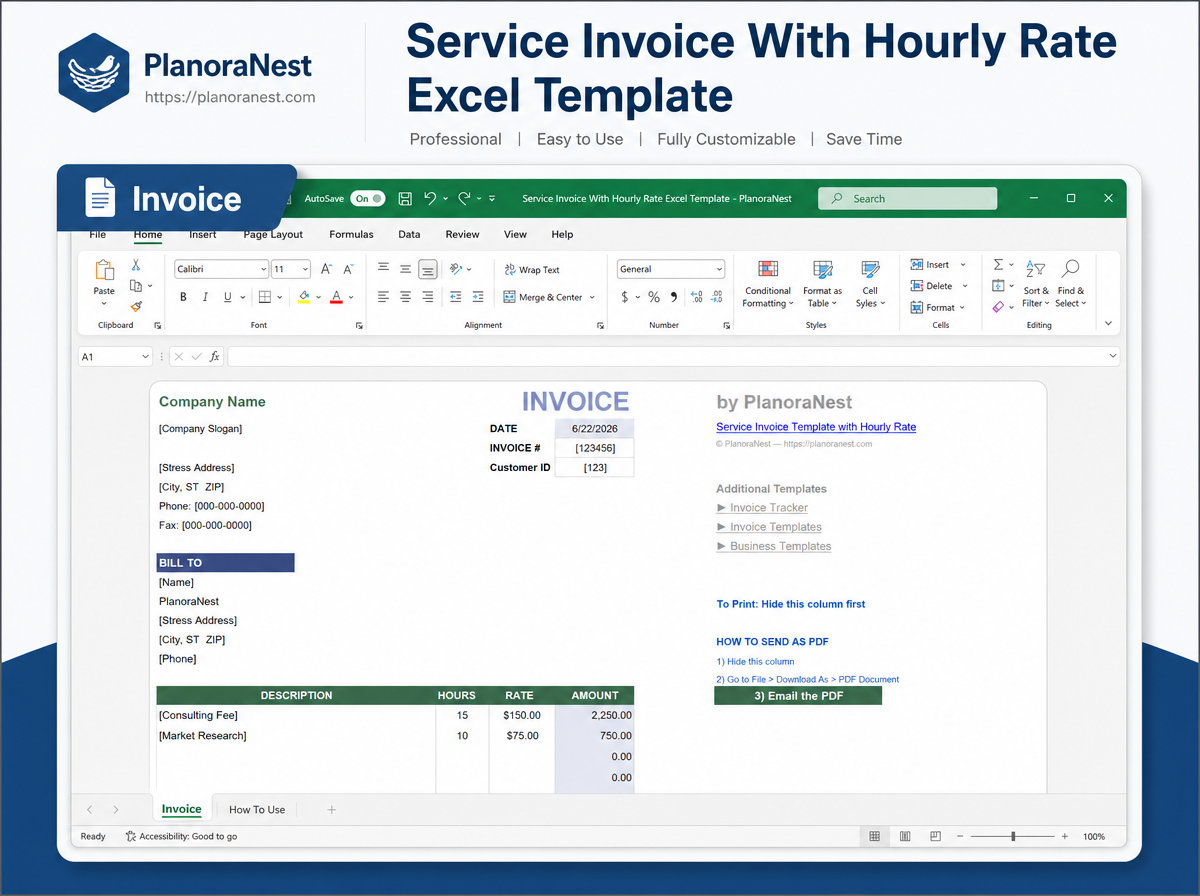
Task: Click the Increase Indent icon
Action: pos(478,297)
